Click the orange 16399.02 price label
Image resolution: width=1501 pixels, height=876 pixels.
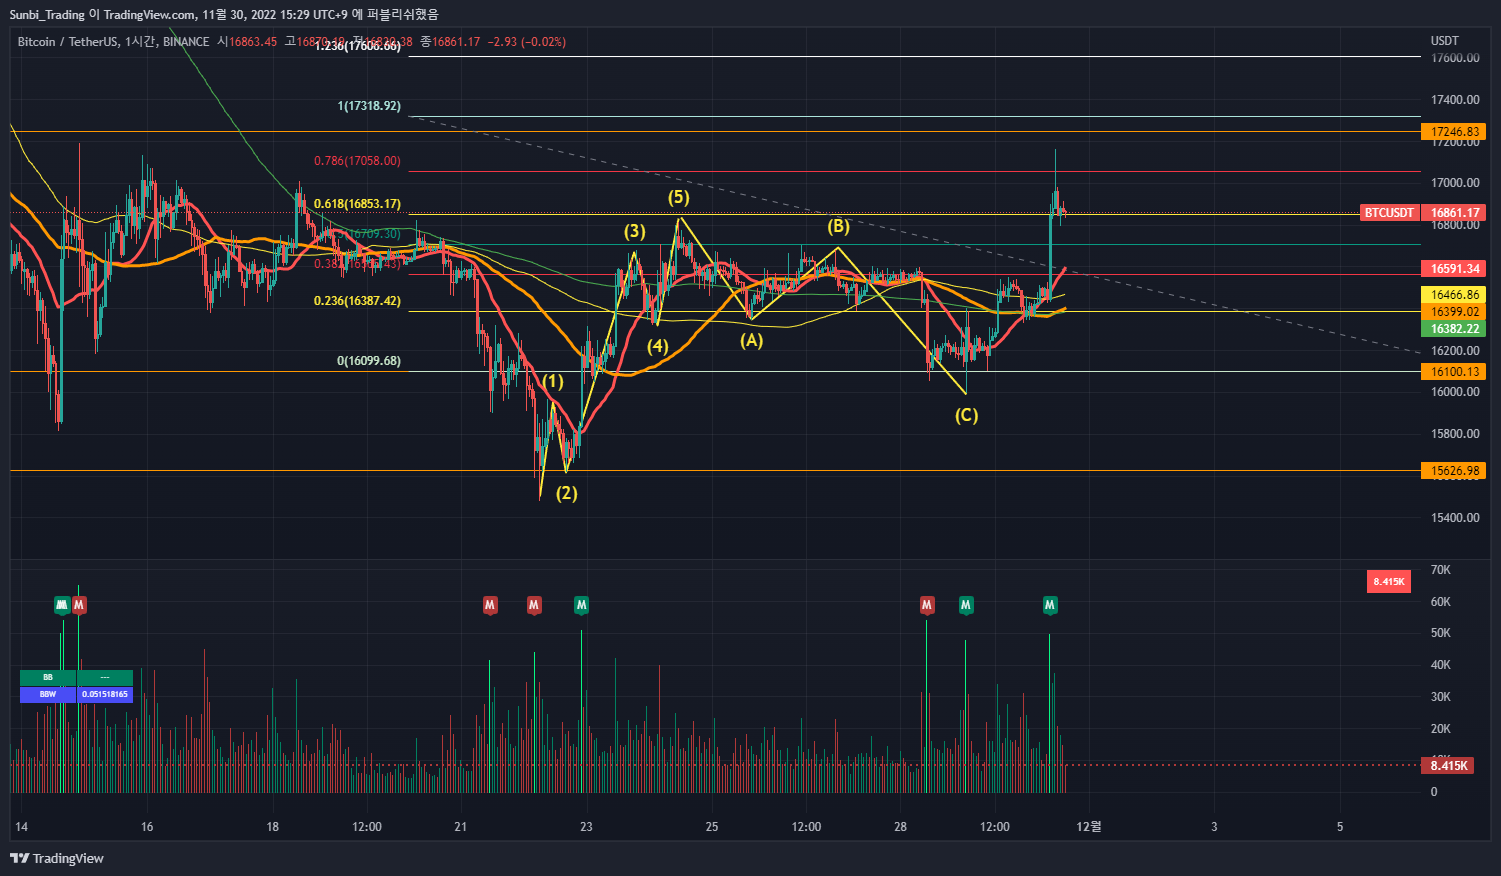coord(1455,312)
